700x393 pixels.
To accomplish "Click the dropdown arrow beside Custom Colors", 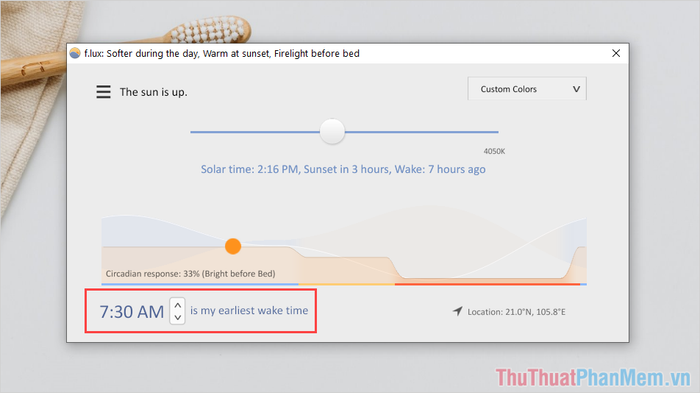I will pos(576,89).
